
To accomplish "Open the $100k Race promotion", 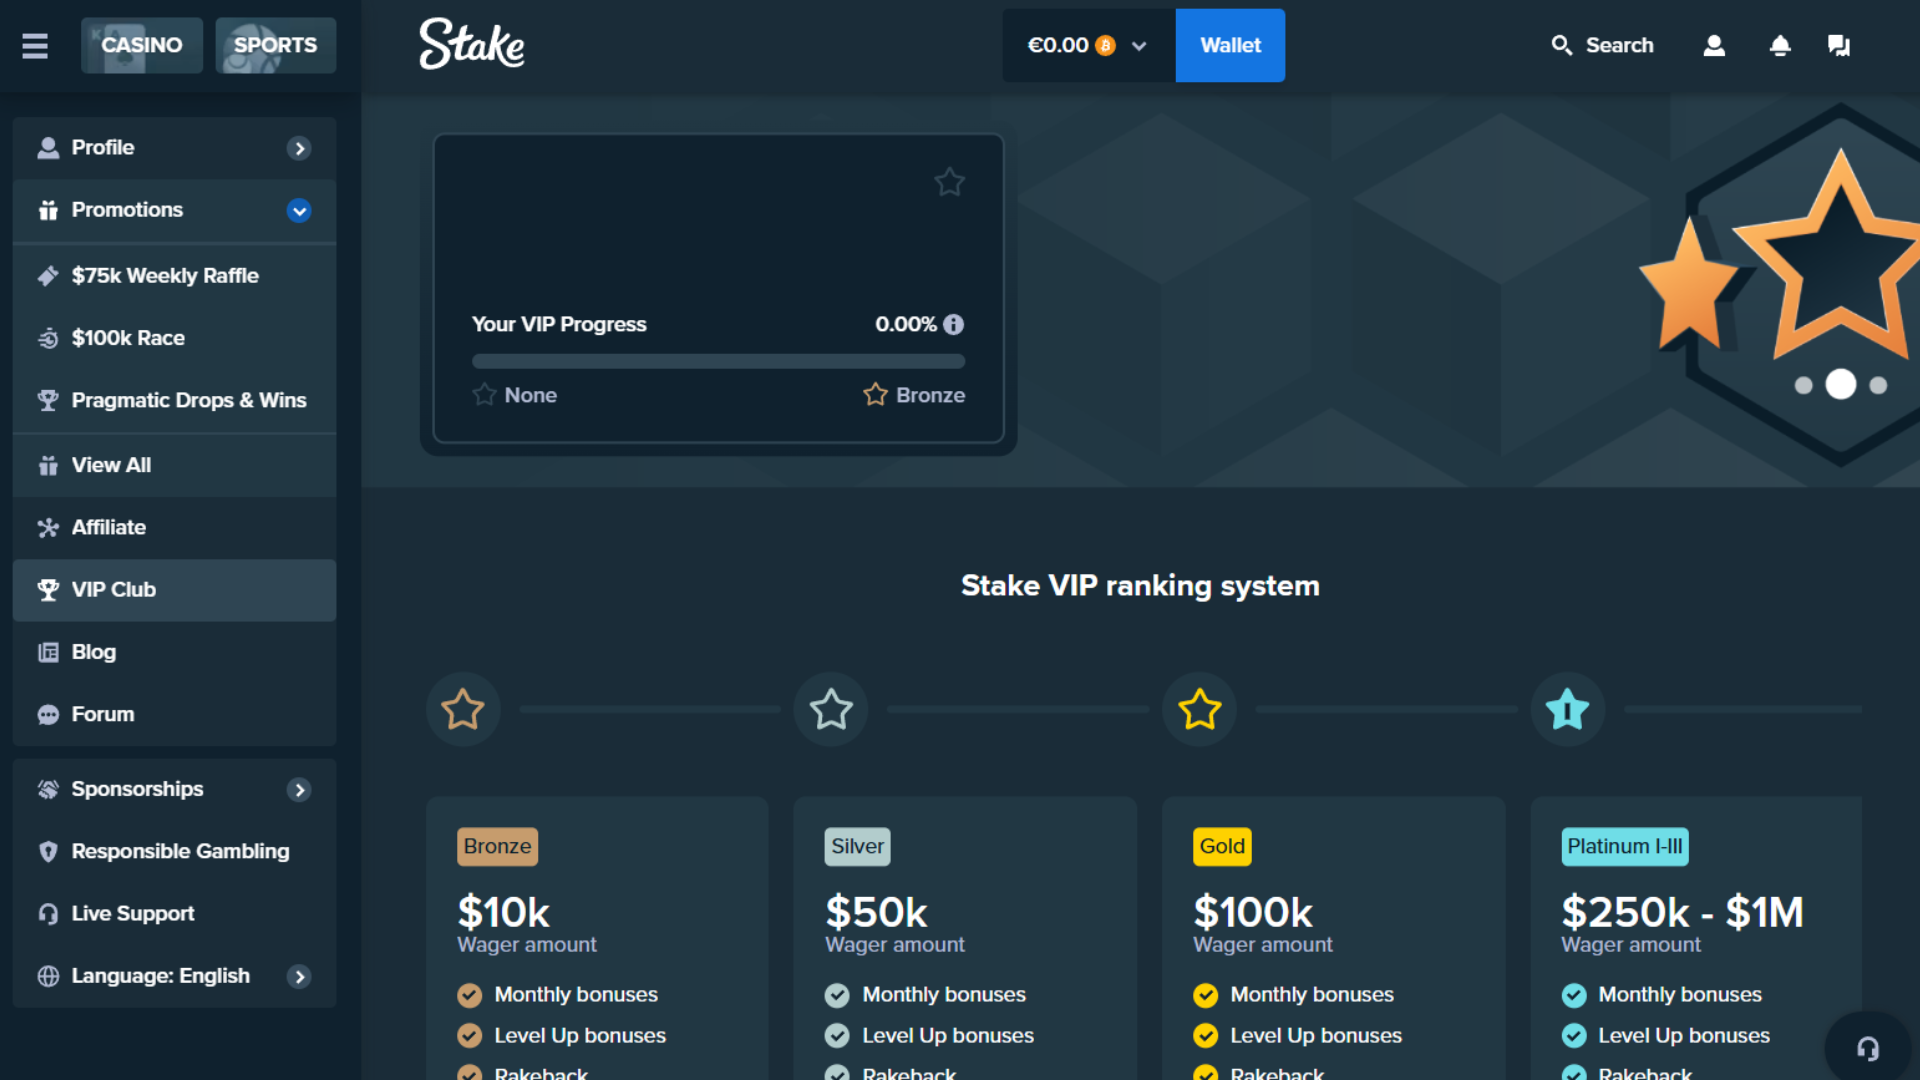I will pos(174,338).
